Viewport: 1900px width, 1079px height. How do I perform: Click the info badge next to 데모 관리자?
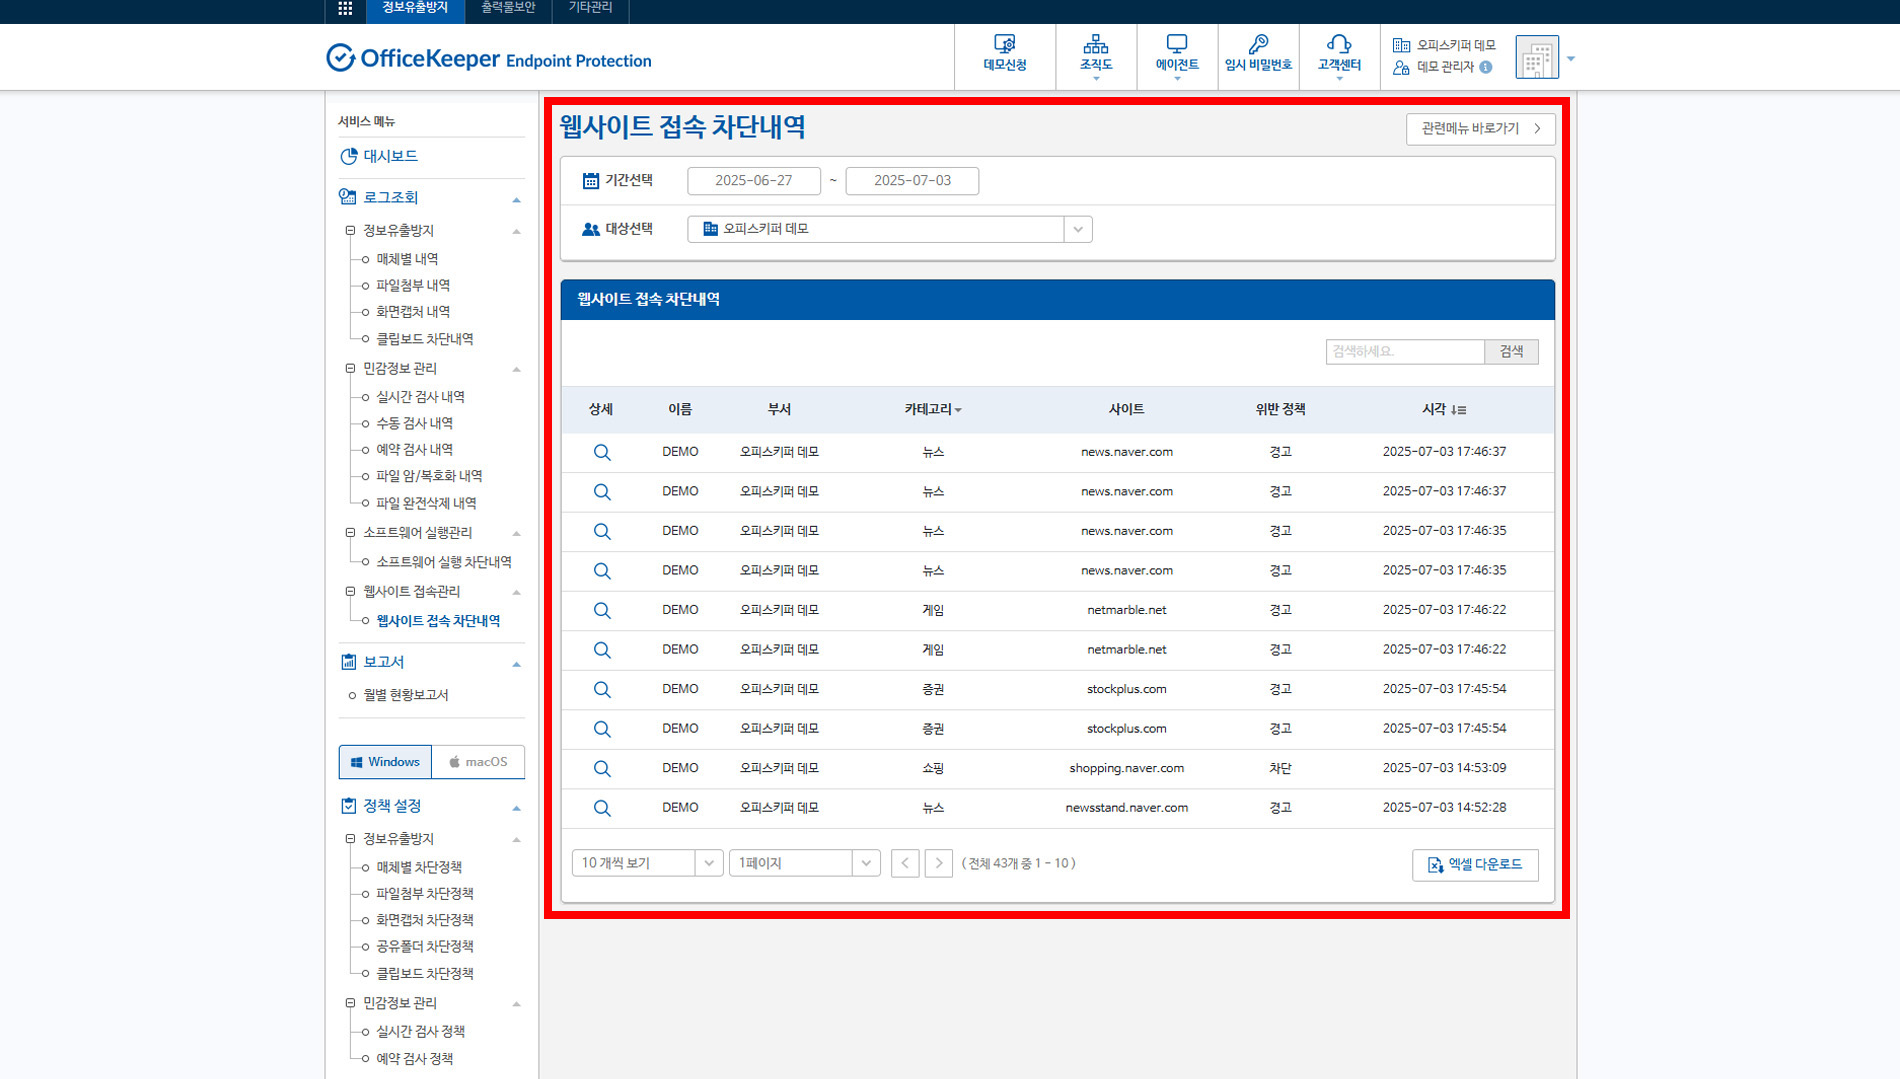[x=1486, y=67]
